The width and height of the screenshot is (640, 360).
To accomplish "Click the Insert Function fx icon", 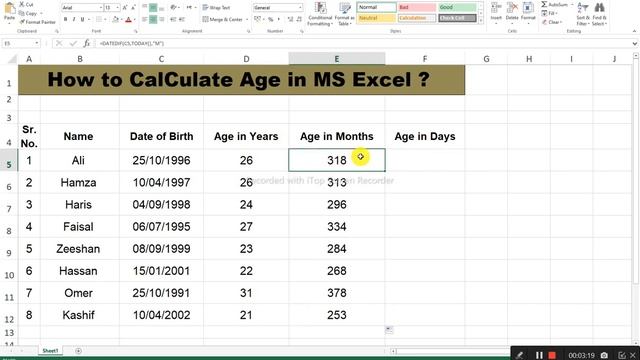I will [87, 43].
